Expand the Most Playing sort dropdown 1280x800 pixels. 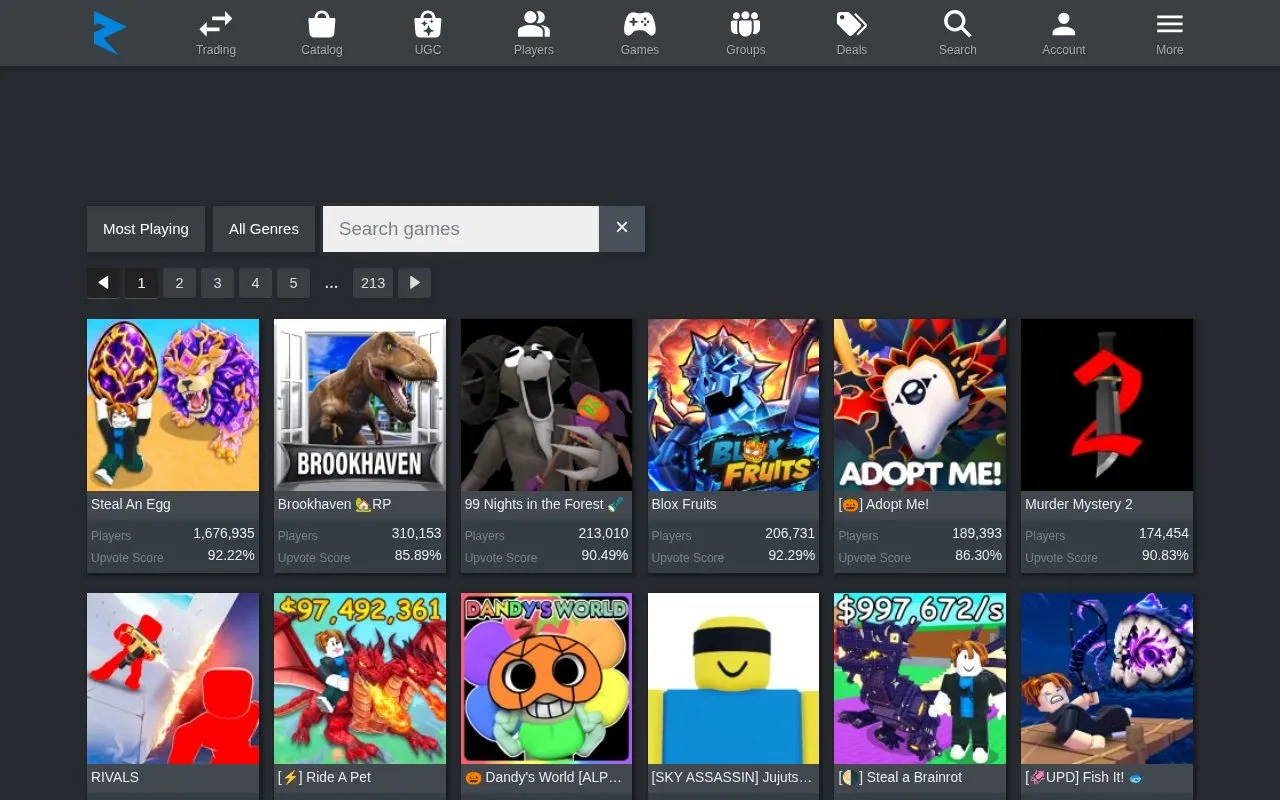(x=146, y=229)
